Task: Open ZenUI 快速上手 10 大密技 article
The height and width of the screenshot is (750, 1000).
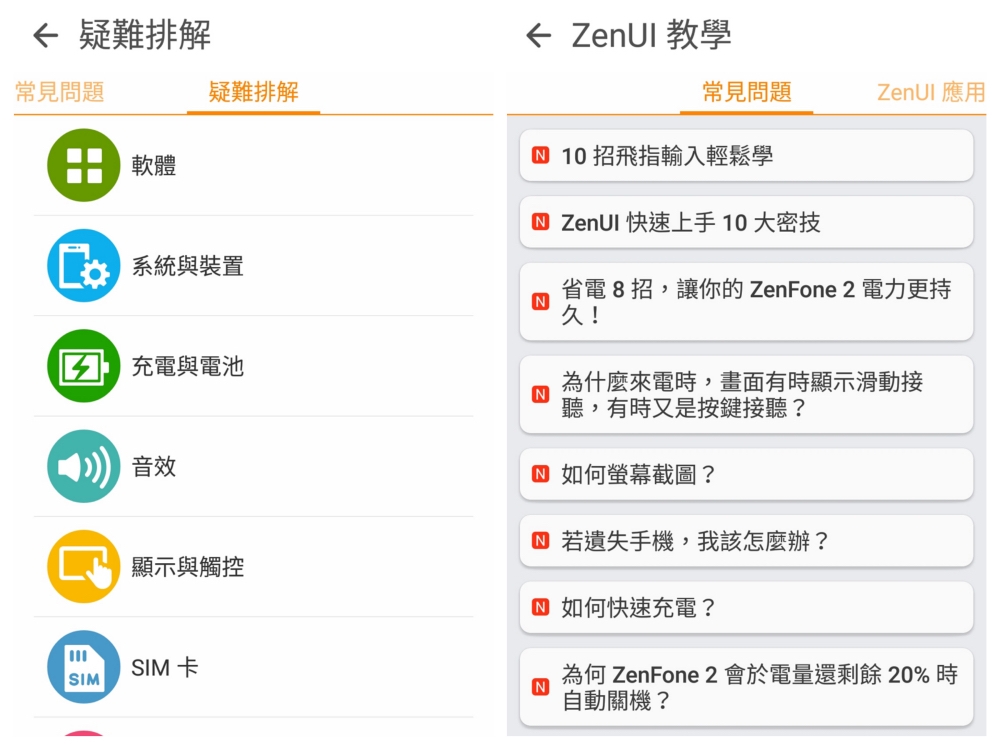Action: (x=746, y=222)
